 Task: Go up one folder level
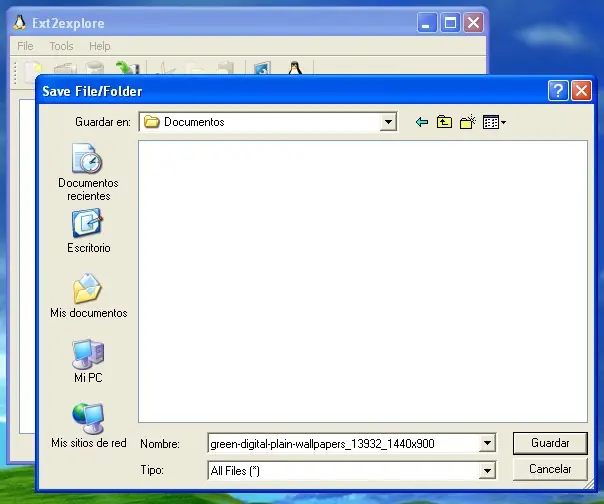click(444, 122)
